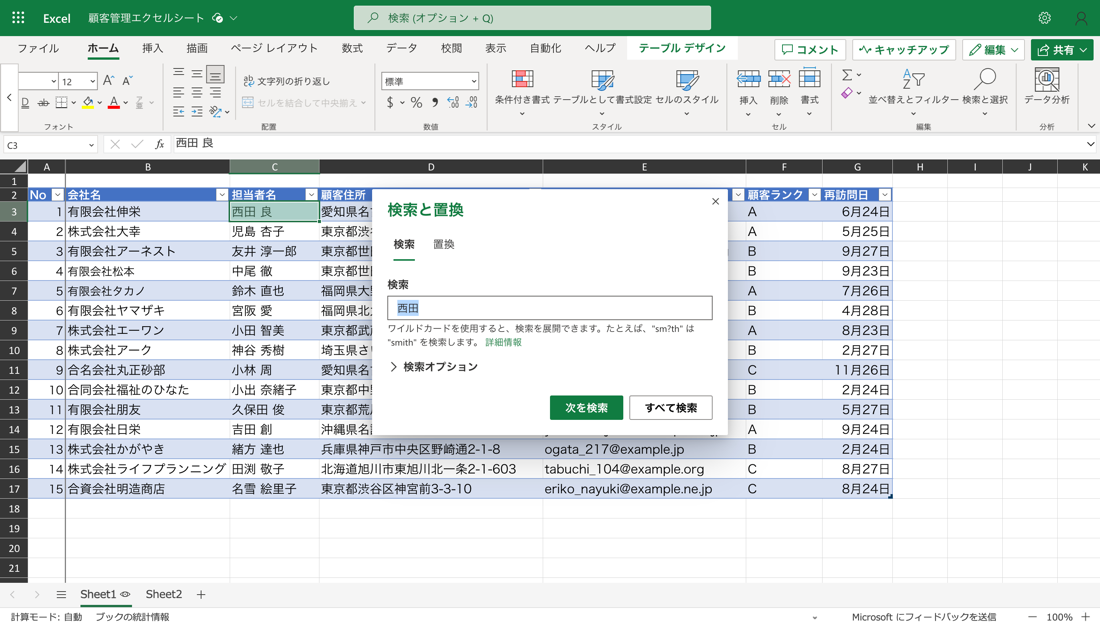1100x625 pixels.
Task: Open the 再訪問日 column filter dropdown
Action: (885, 195)
